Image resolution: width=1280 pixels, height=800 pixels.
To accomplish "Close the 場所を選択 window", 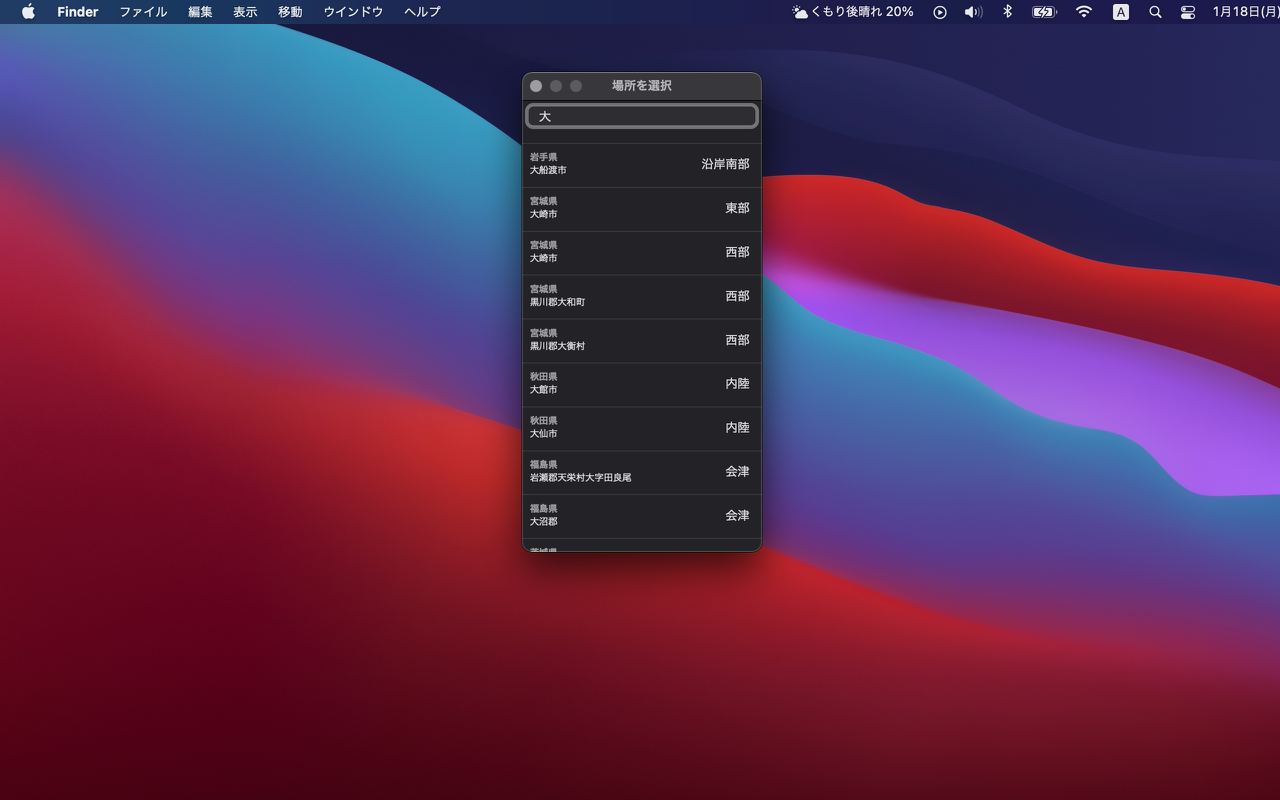I will [x=536, y=86].
